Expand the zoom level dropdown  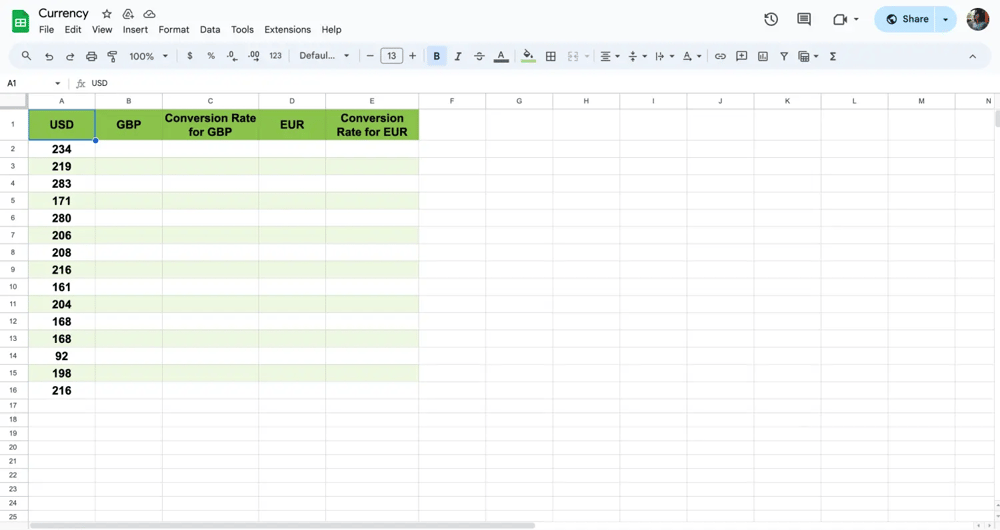(149, 57)
